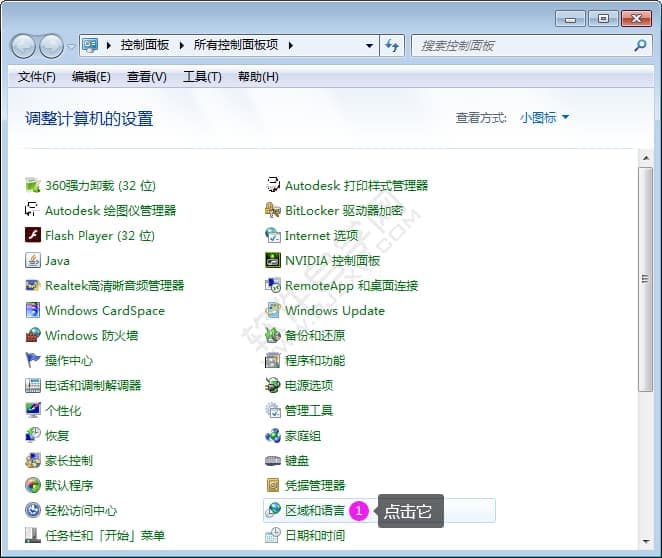Open the 工具(T) menu
This screenshot has width=662, height=558.
point(202,77)
